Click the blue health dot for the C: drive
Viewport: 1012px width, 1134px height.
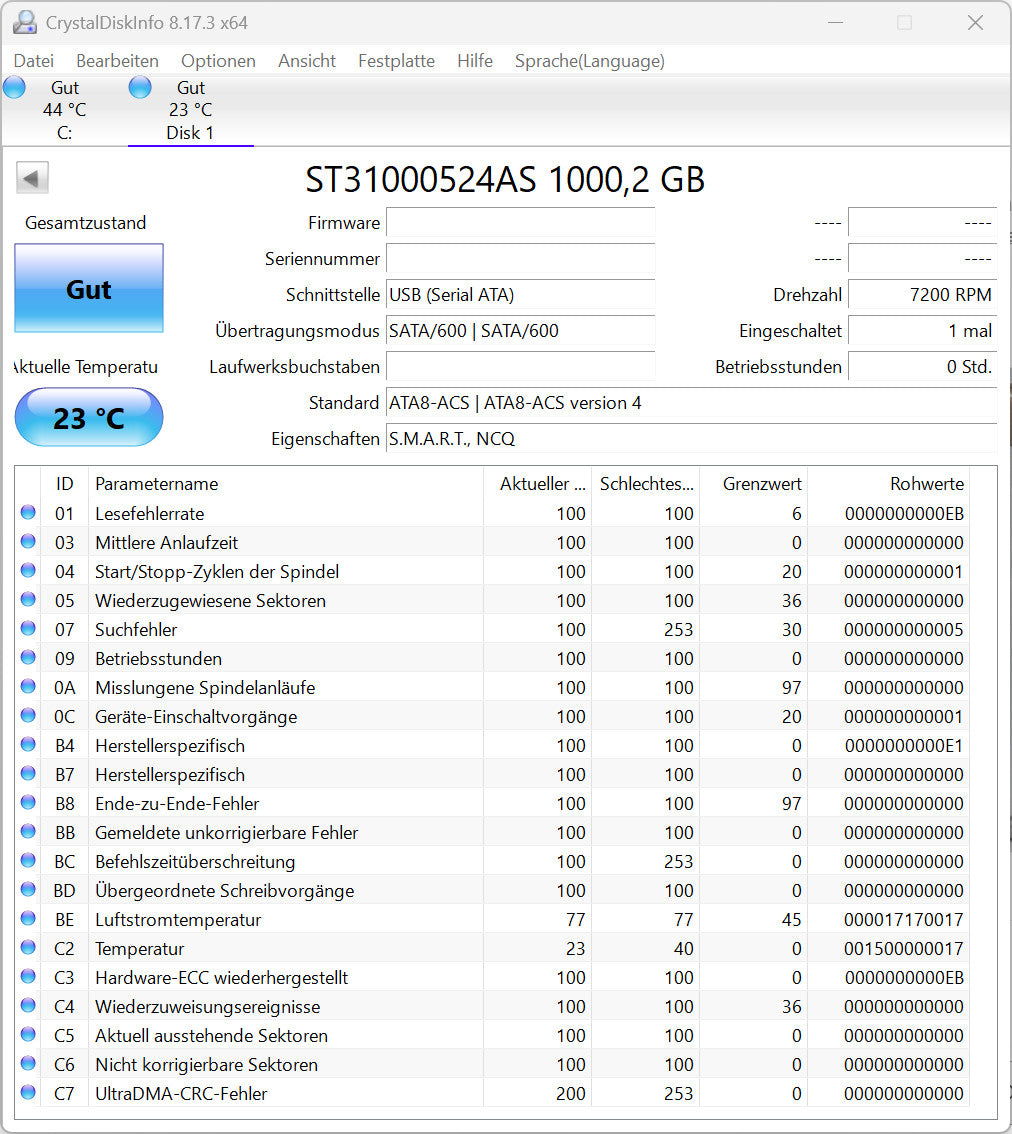(x=13, y=87)
